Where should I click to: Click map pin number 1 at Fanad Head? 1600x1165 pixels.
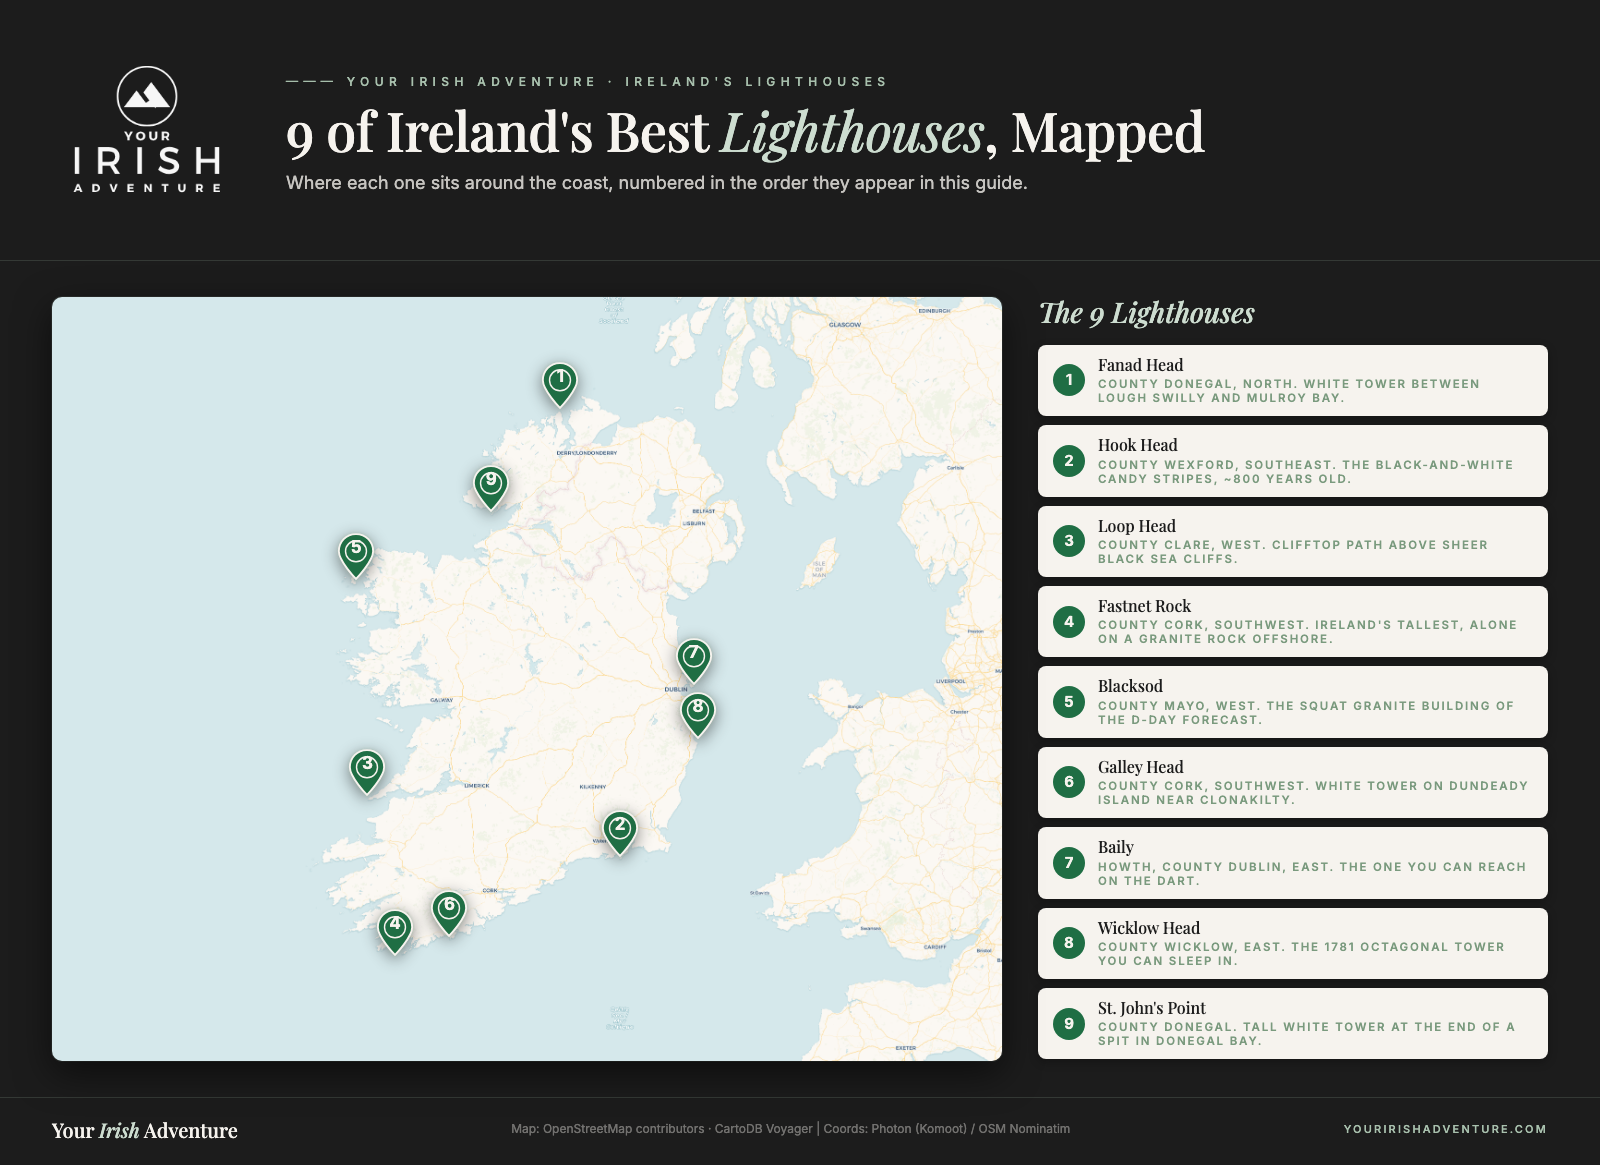[x=560, y=383]
